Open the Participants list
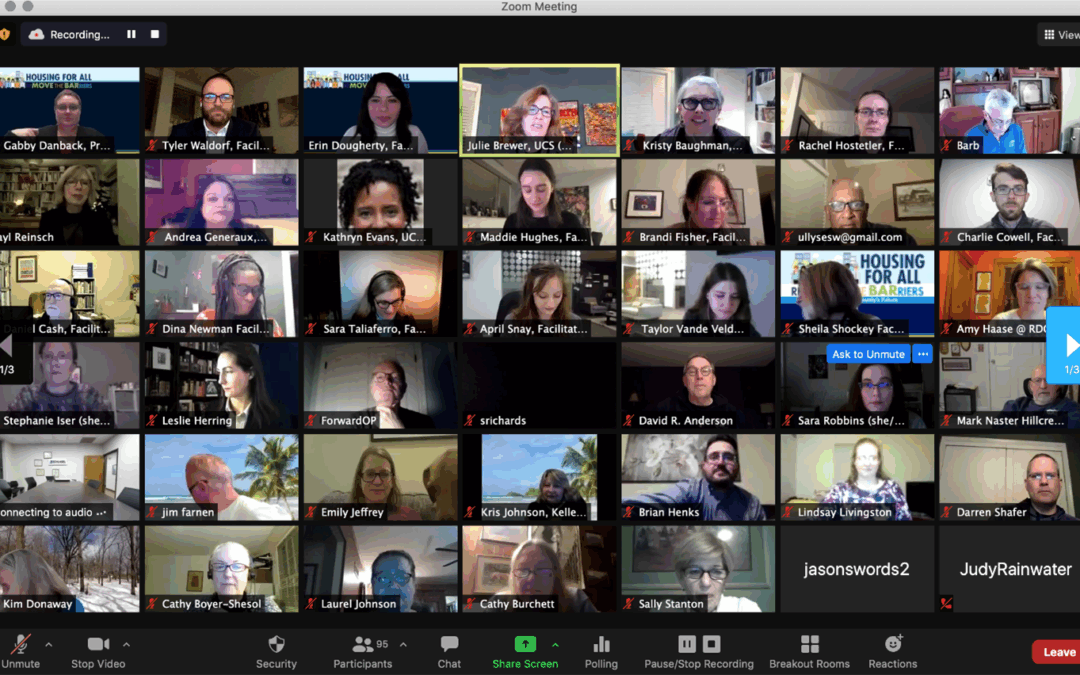 [363, 650]
